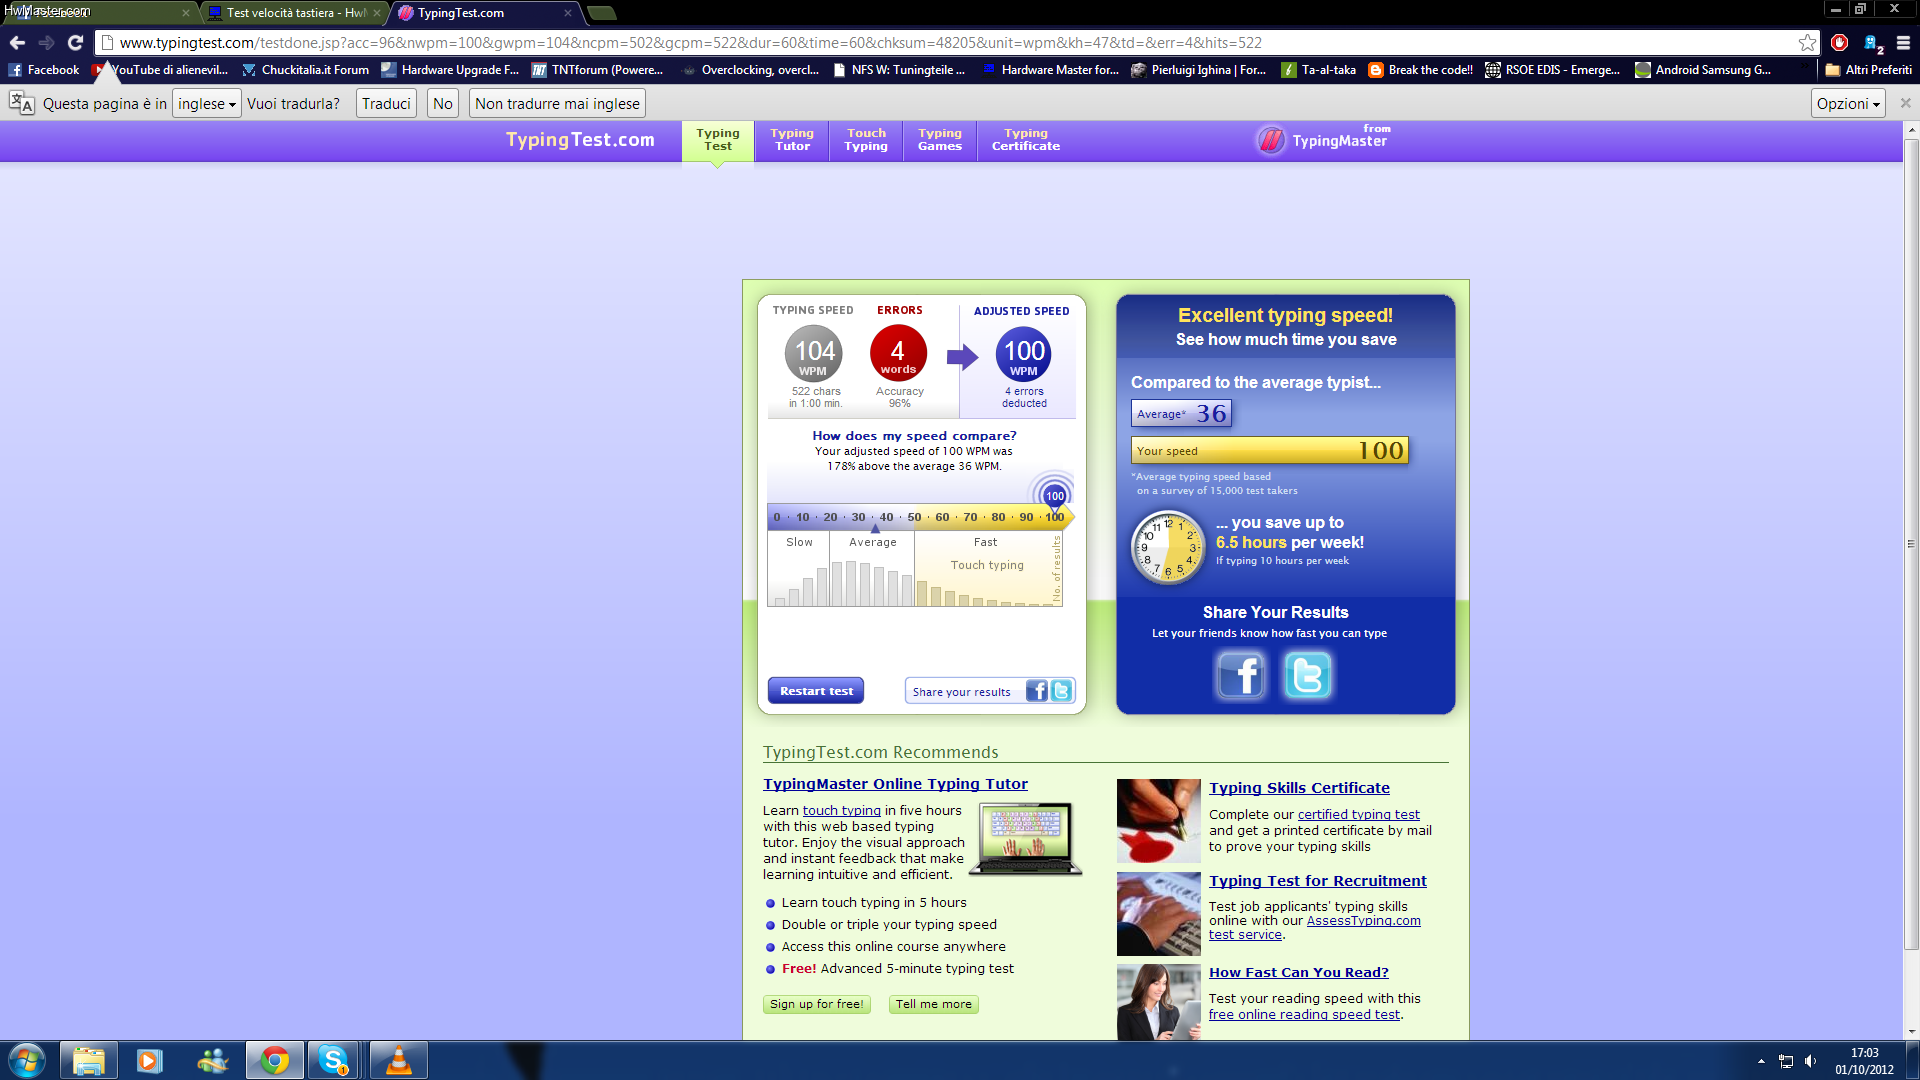
Task: Click the certified typing test link
Action: (x=1359, y=815)
